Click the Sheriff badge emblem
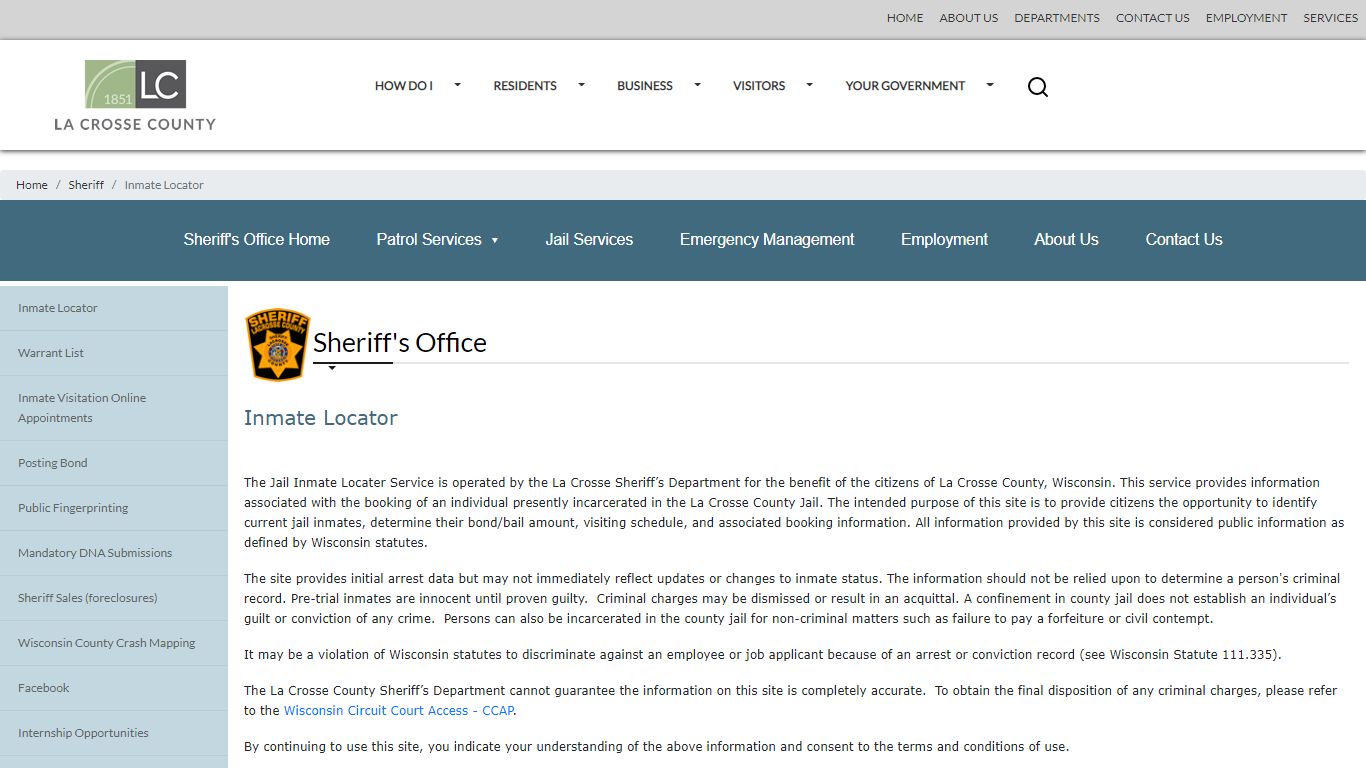1366x768 pixels. (x=278, y=344)
